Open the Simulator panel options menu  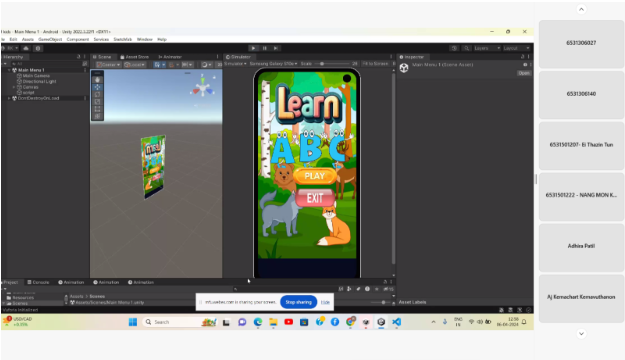tap(391, 57)
